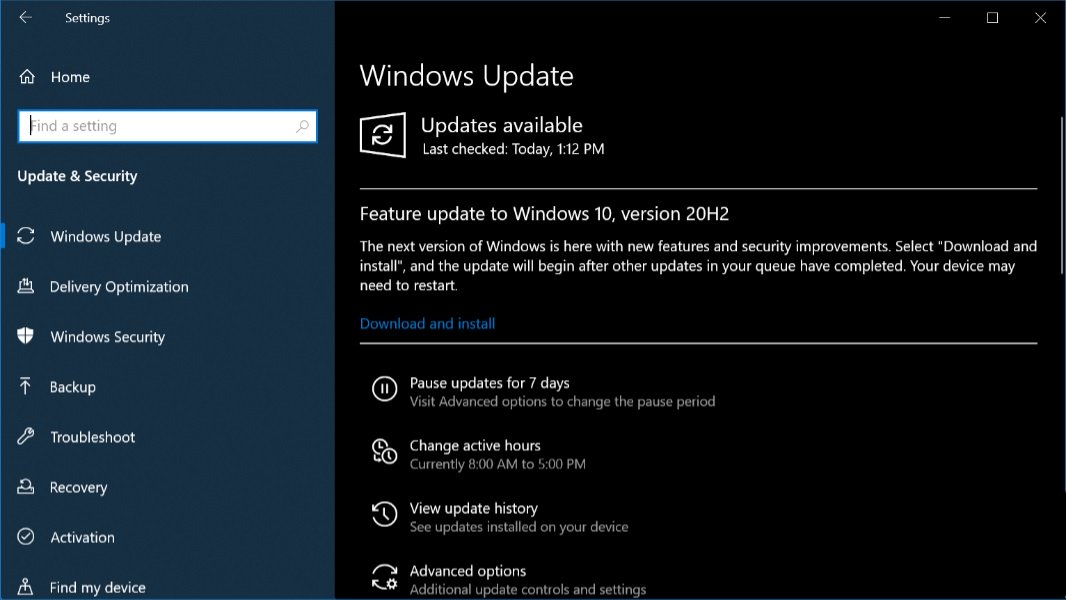Go to the Activation page
This screenshot has height=600, width=1066.
82,538
